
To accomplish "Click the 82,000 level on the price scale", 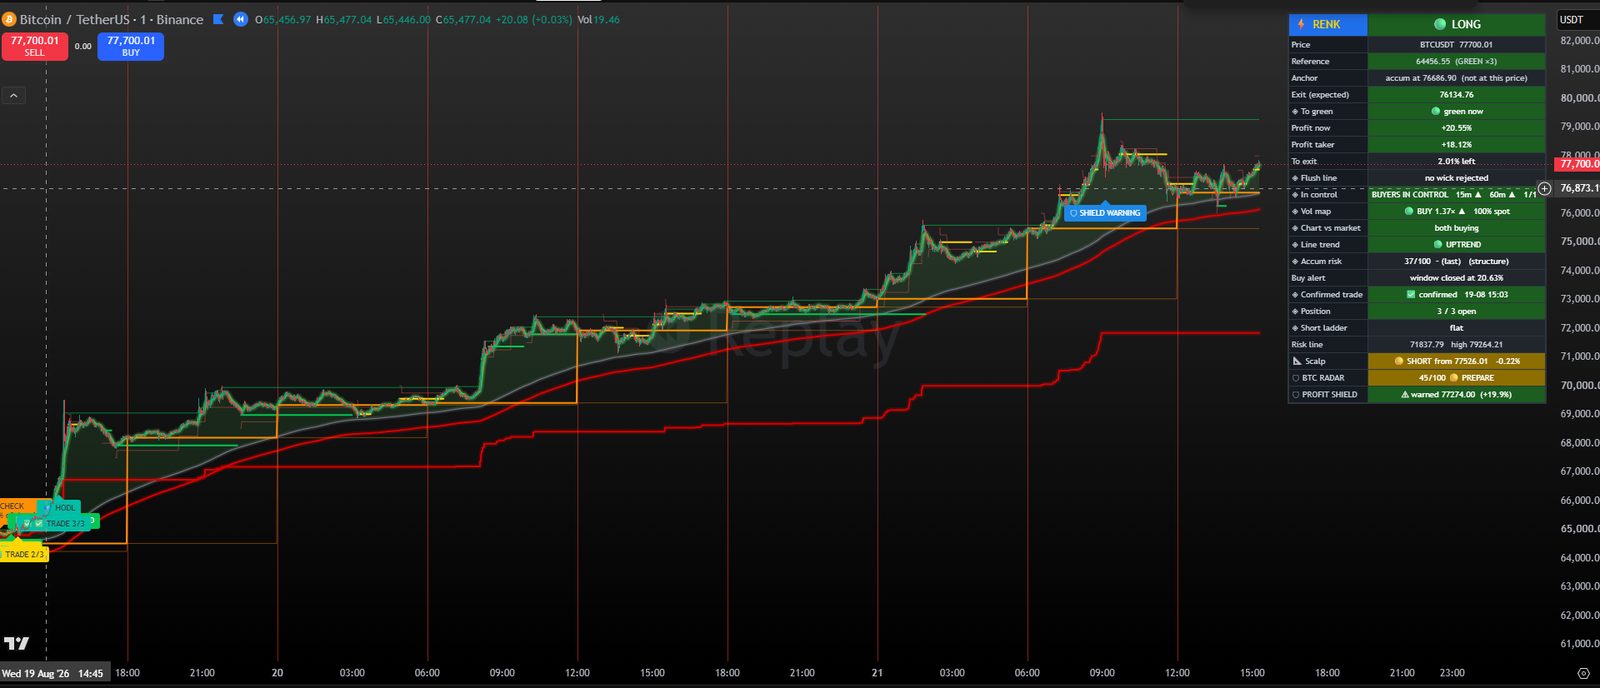I will (x=1579, y=41).
